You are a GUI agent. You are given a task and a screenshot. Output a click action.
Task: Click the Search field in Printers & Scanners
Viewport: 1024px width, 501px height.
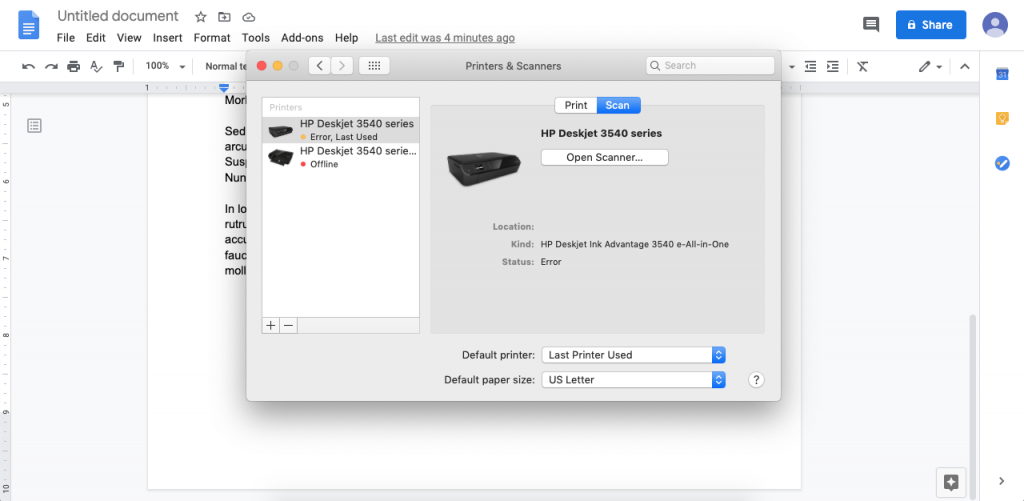pyautogui.click(x=710, y=65)
